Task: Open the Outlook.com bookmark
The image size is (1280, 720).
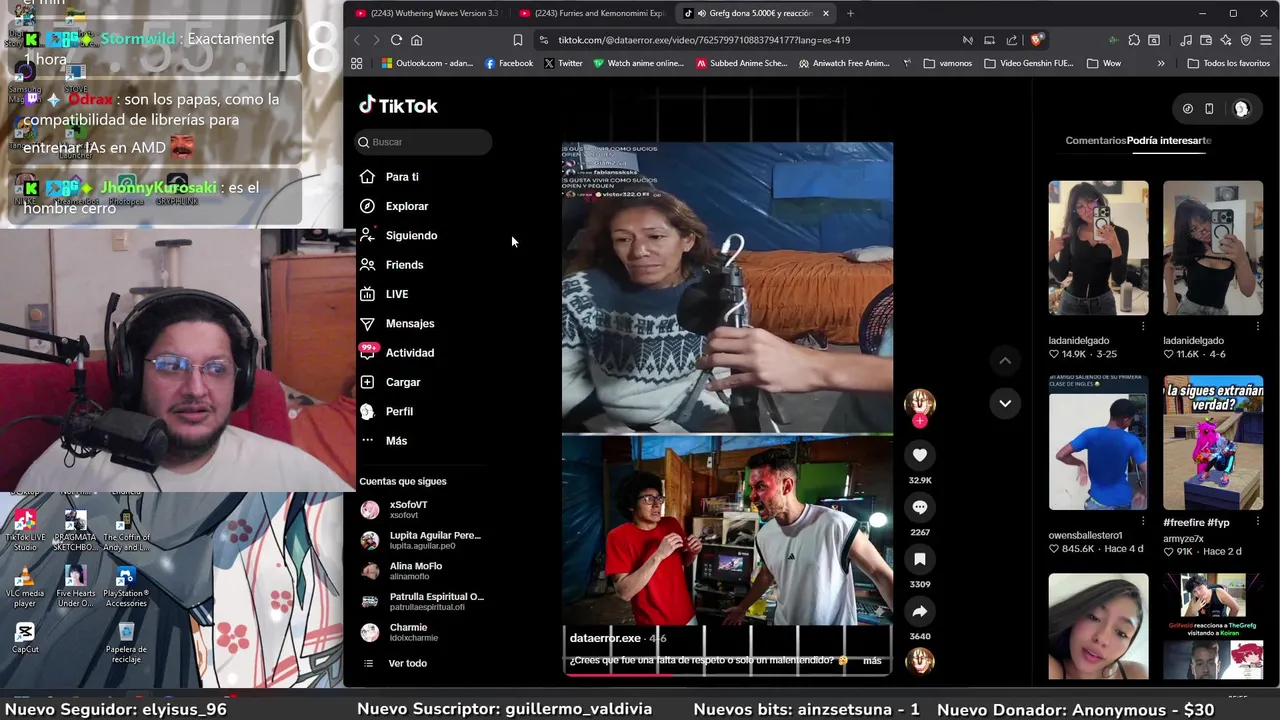Action: pos(427,63)
